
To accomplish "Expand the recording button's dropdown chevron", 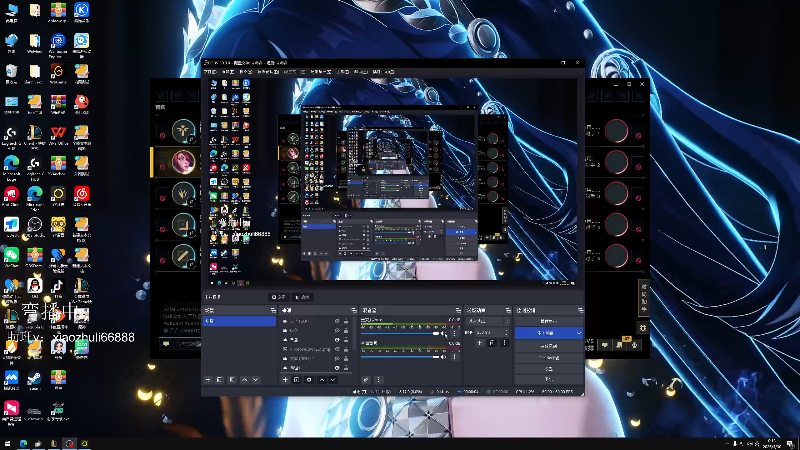I will (x=579, y=333).
